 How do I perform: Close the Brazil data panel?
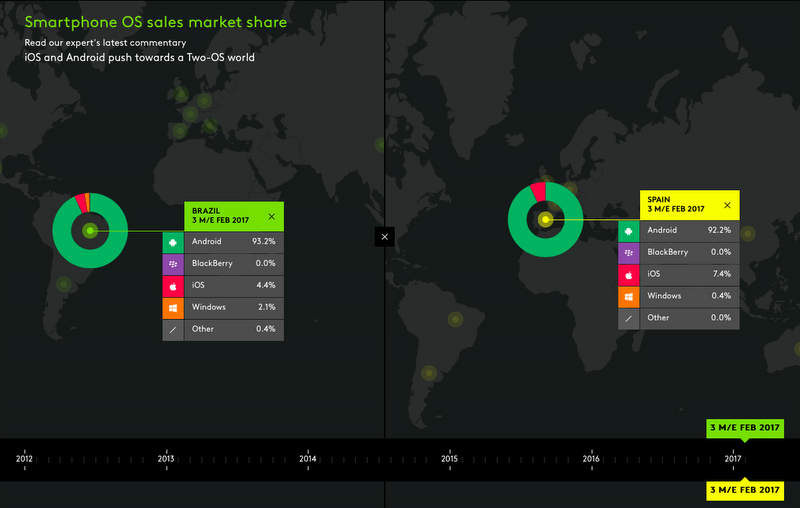click(x=271, y=217)
